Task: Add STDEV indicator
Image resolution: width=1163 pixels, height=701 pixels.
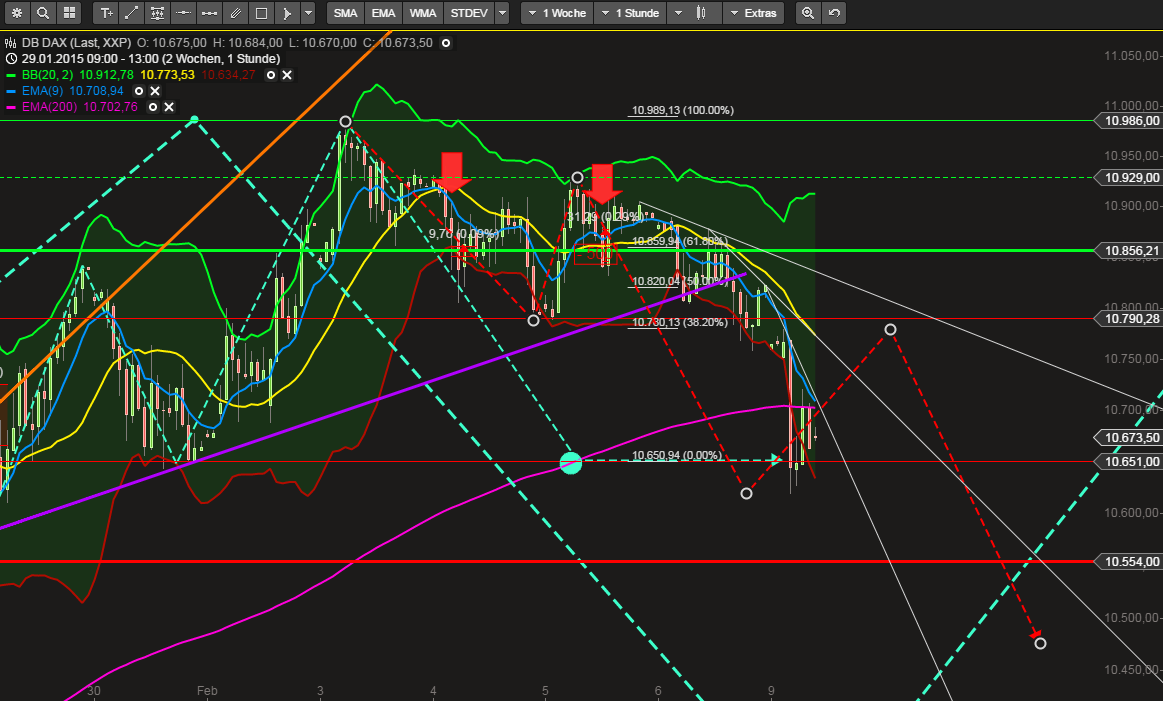Action: pos(469,13)
